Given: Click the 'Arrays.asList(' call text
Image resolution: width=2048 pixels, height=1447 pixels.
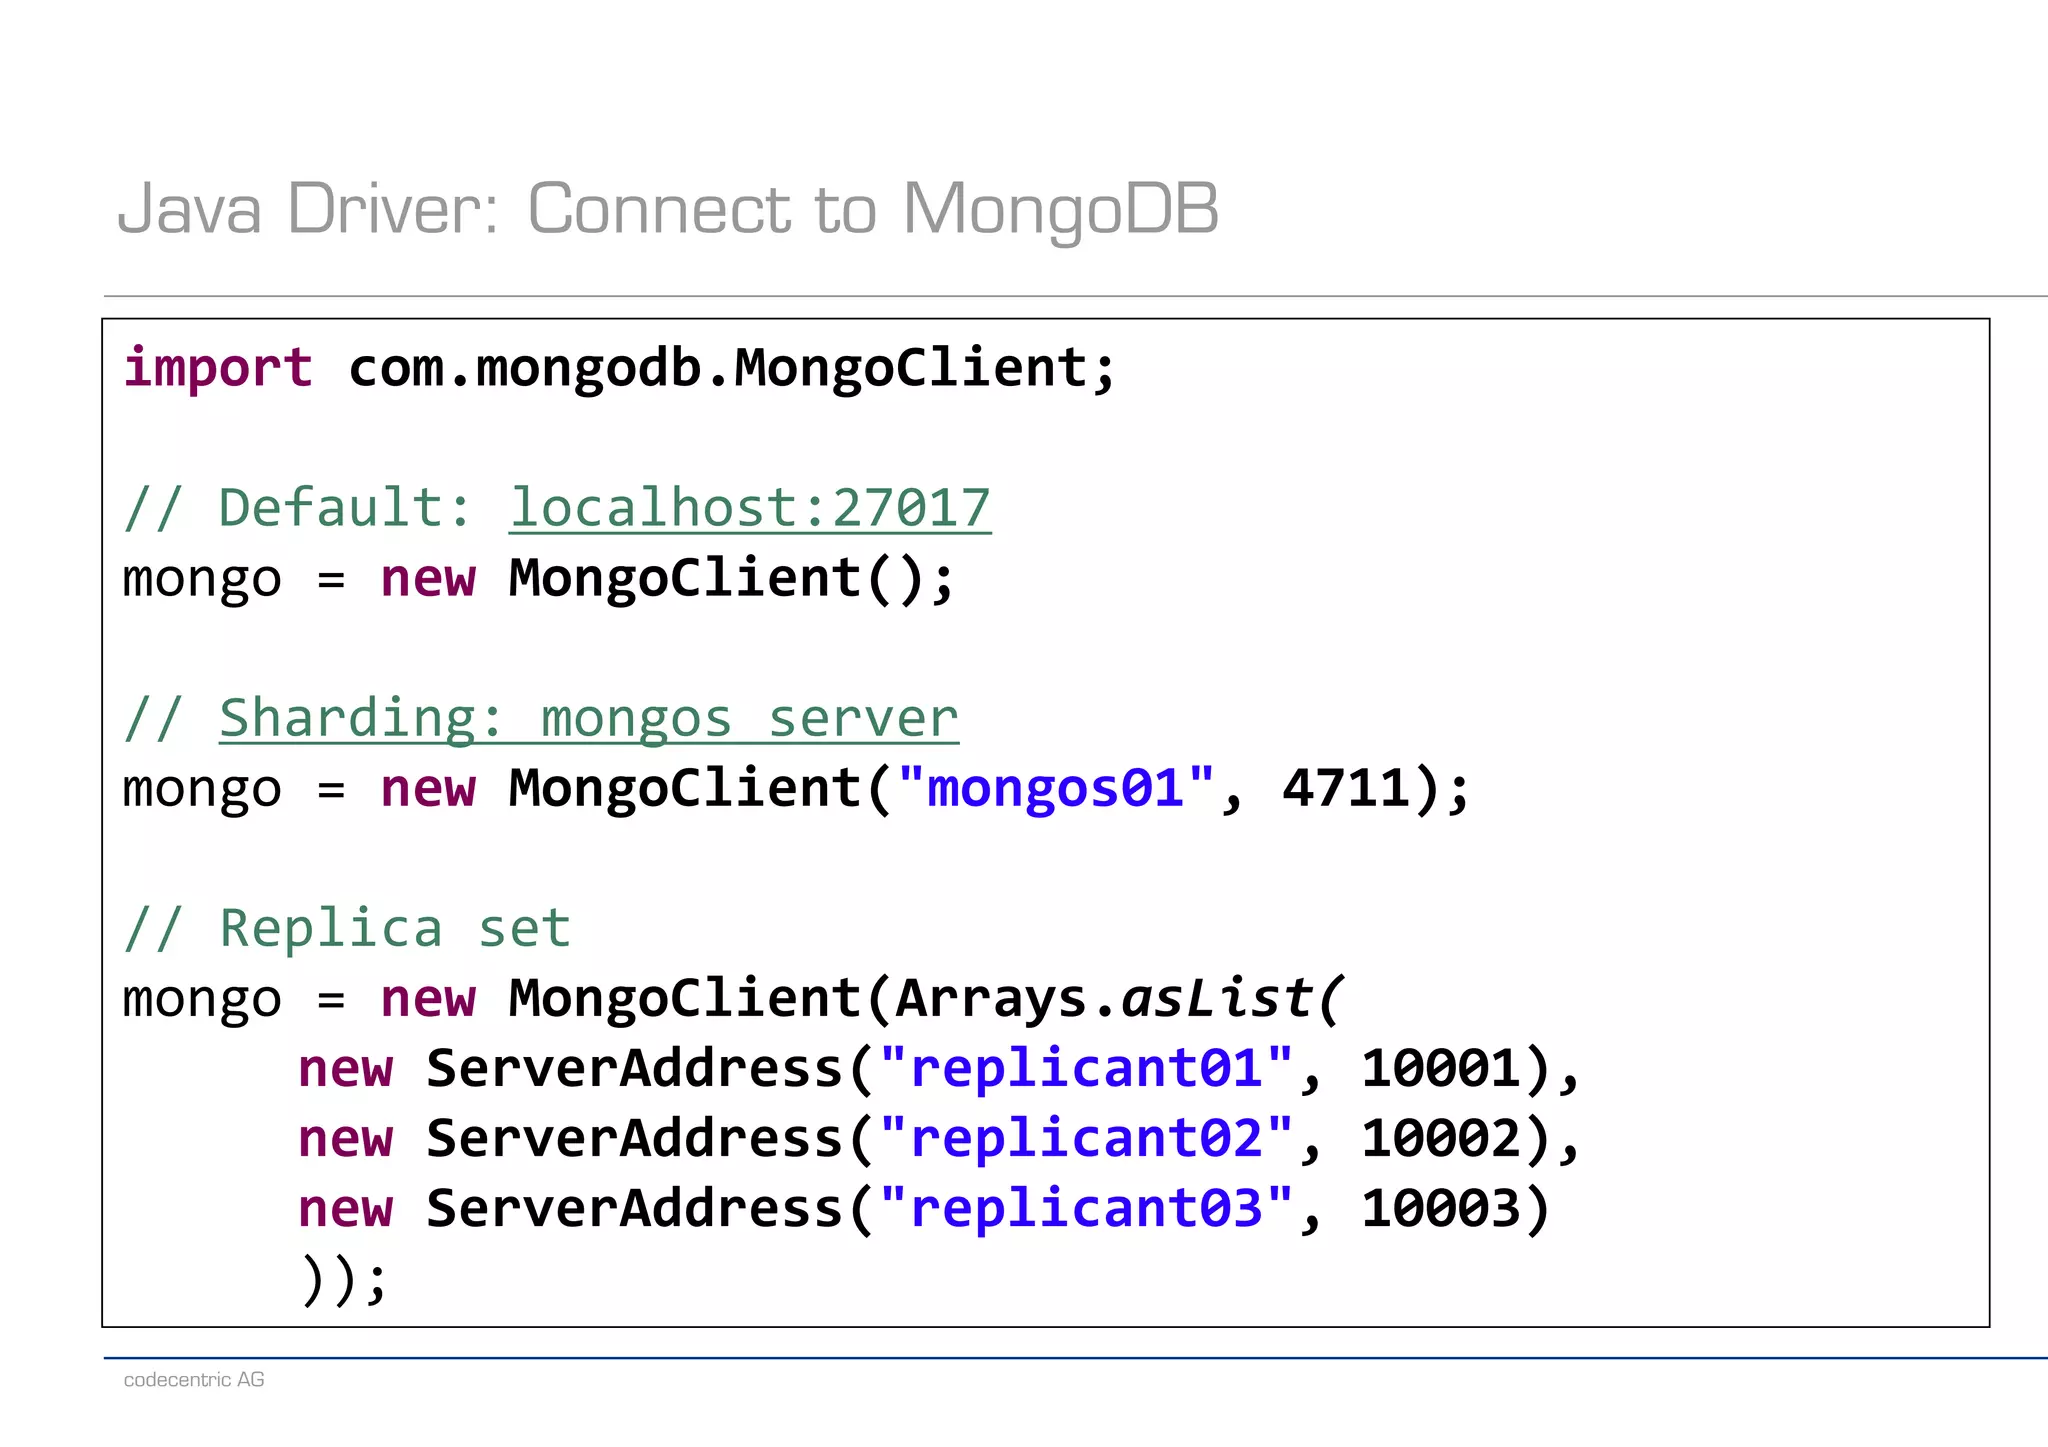Looking at the screenshot, I should click(1120, 998).
